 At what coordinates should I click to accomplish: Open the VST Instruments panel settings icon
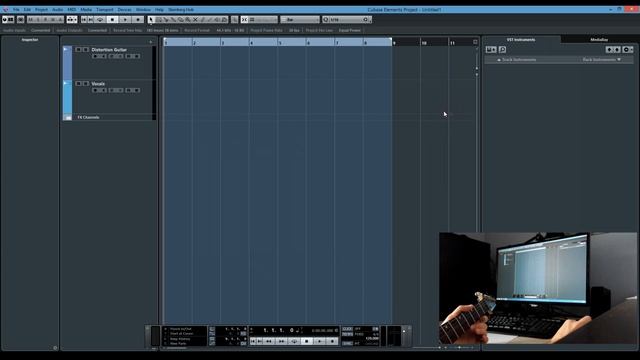pos(628,49)
